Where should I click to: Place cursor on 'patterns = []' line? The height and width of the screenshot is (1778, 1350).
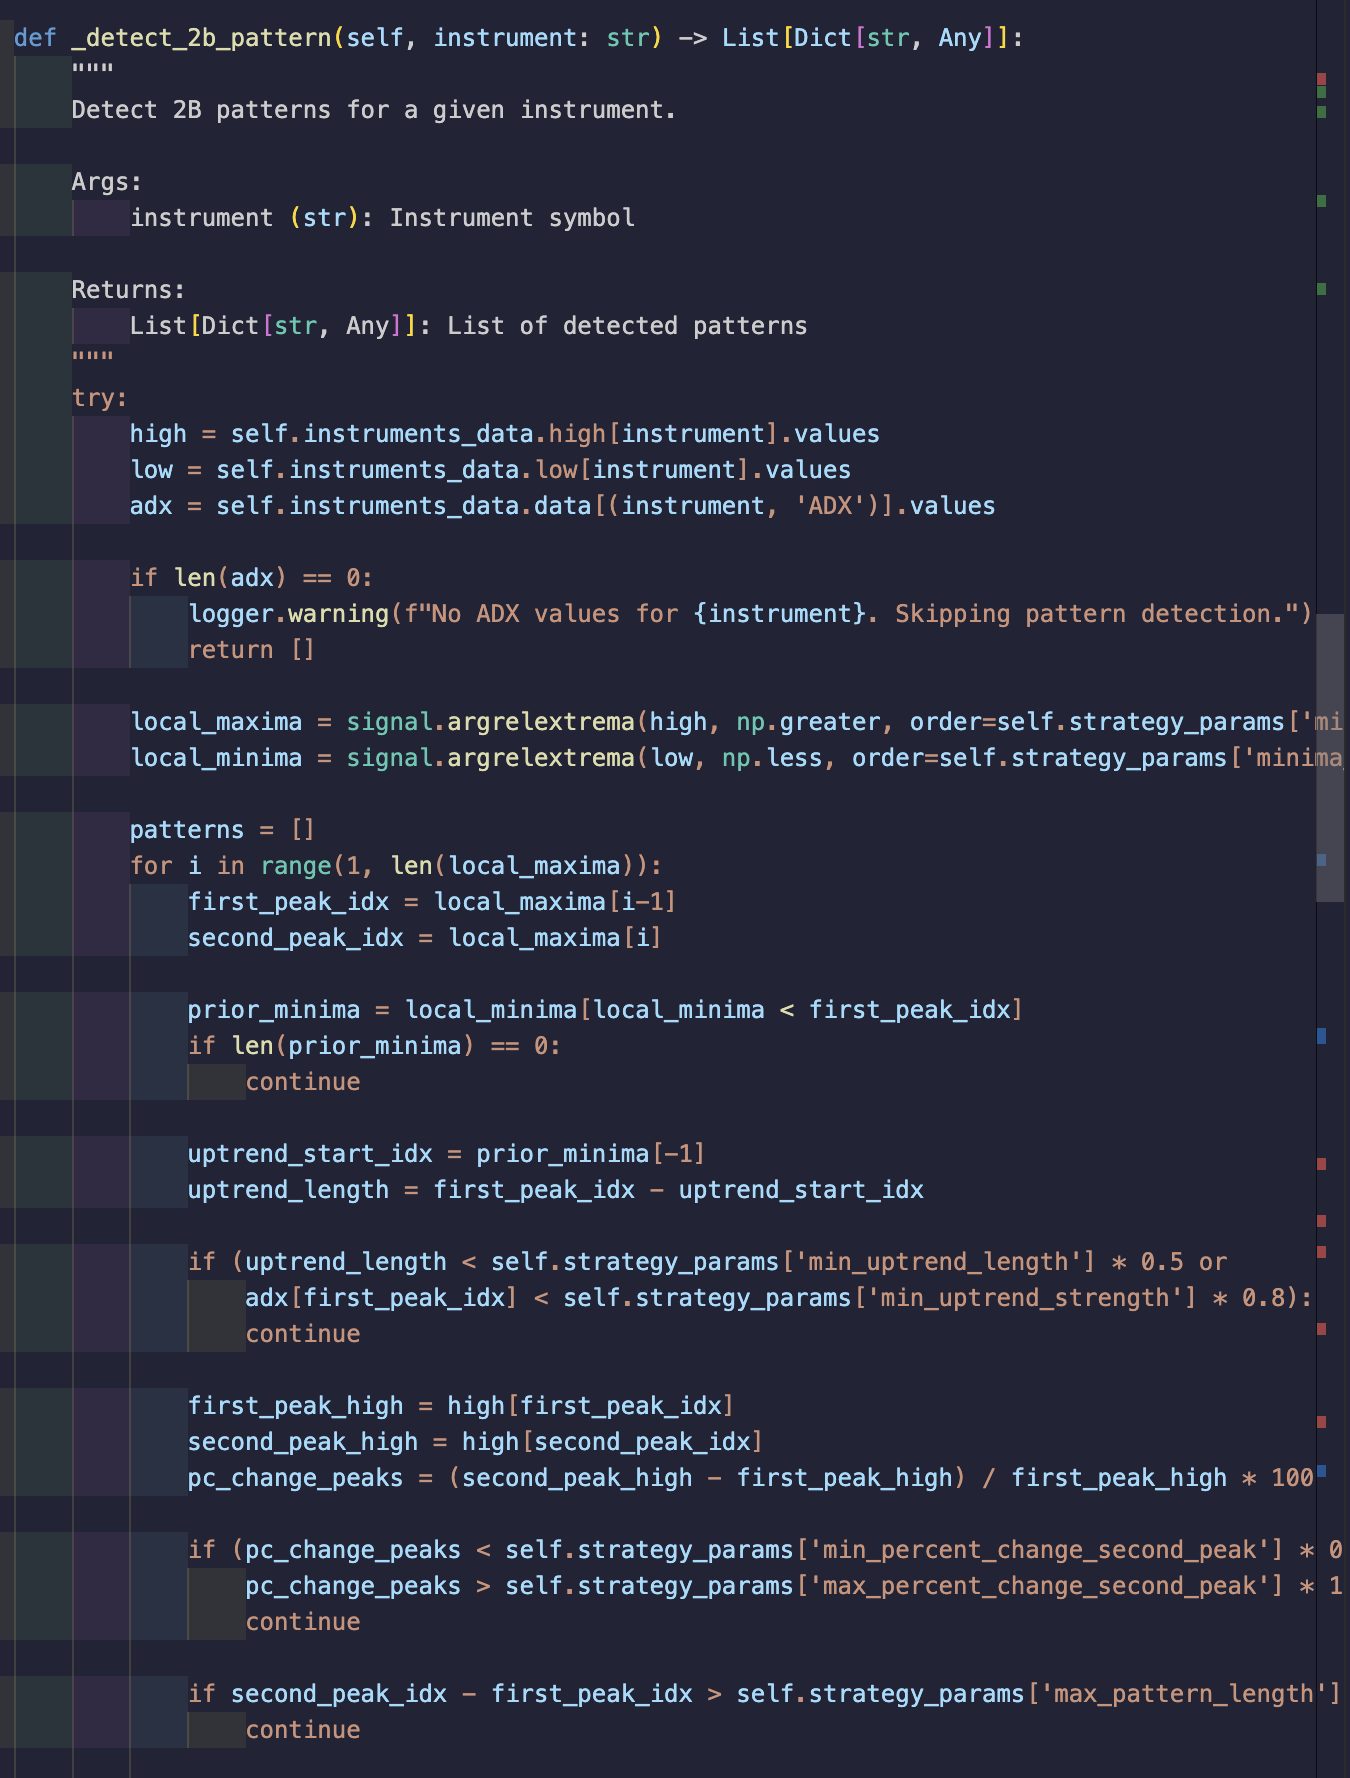pyautogui.click(x=222, y=830)
